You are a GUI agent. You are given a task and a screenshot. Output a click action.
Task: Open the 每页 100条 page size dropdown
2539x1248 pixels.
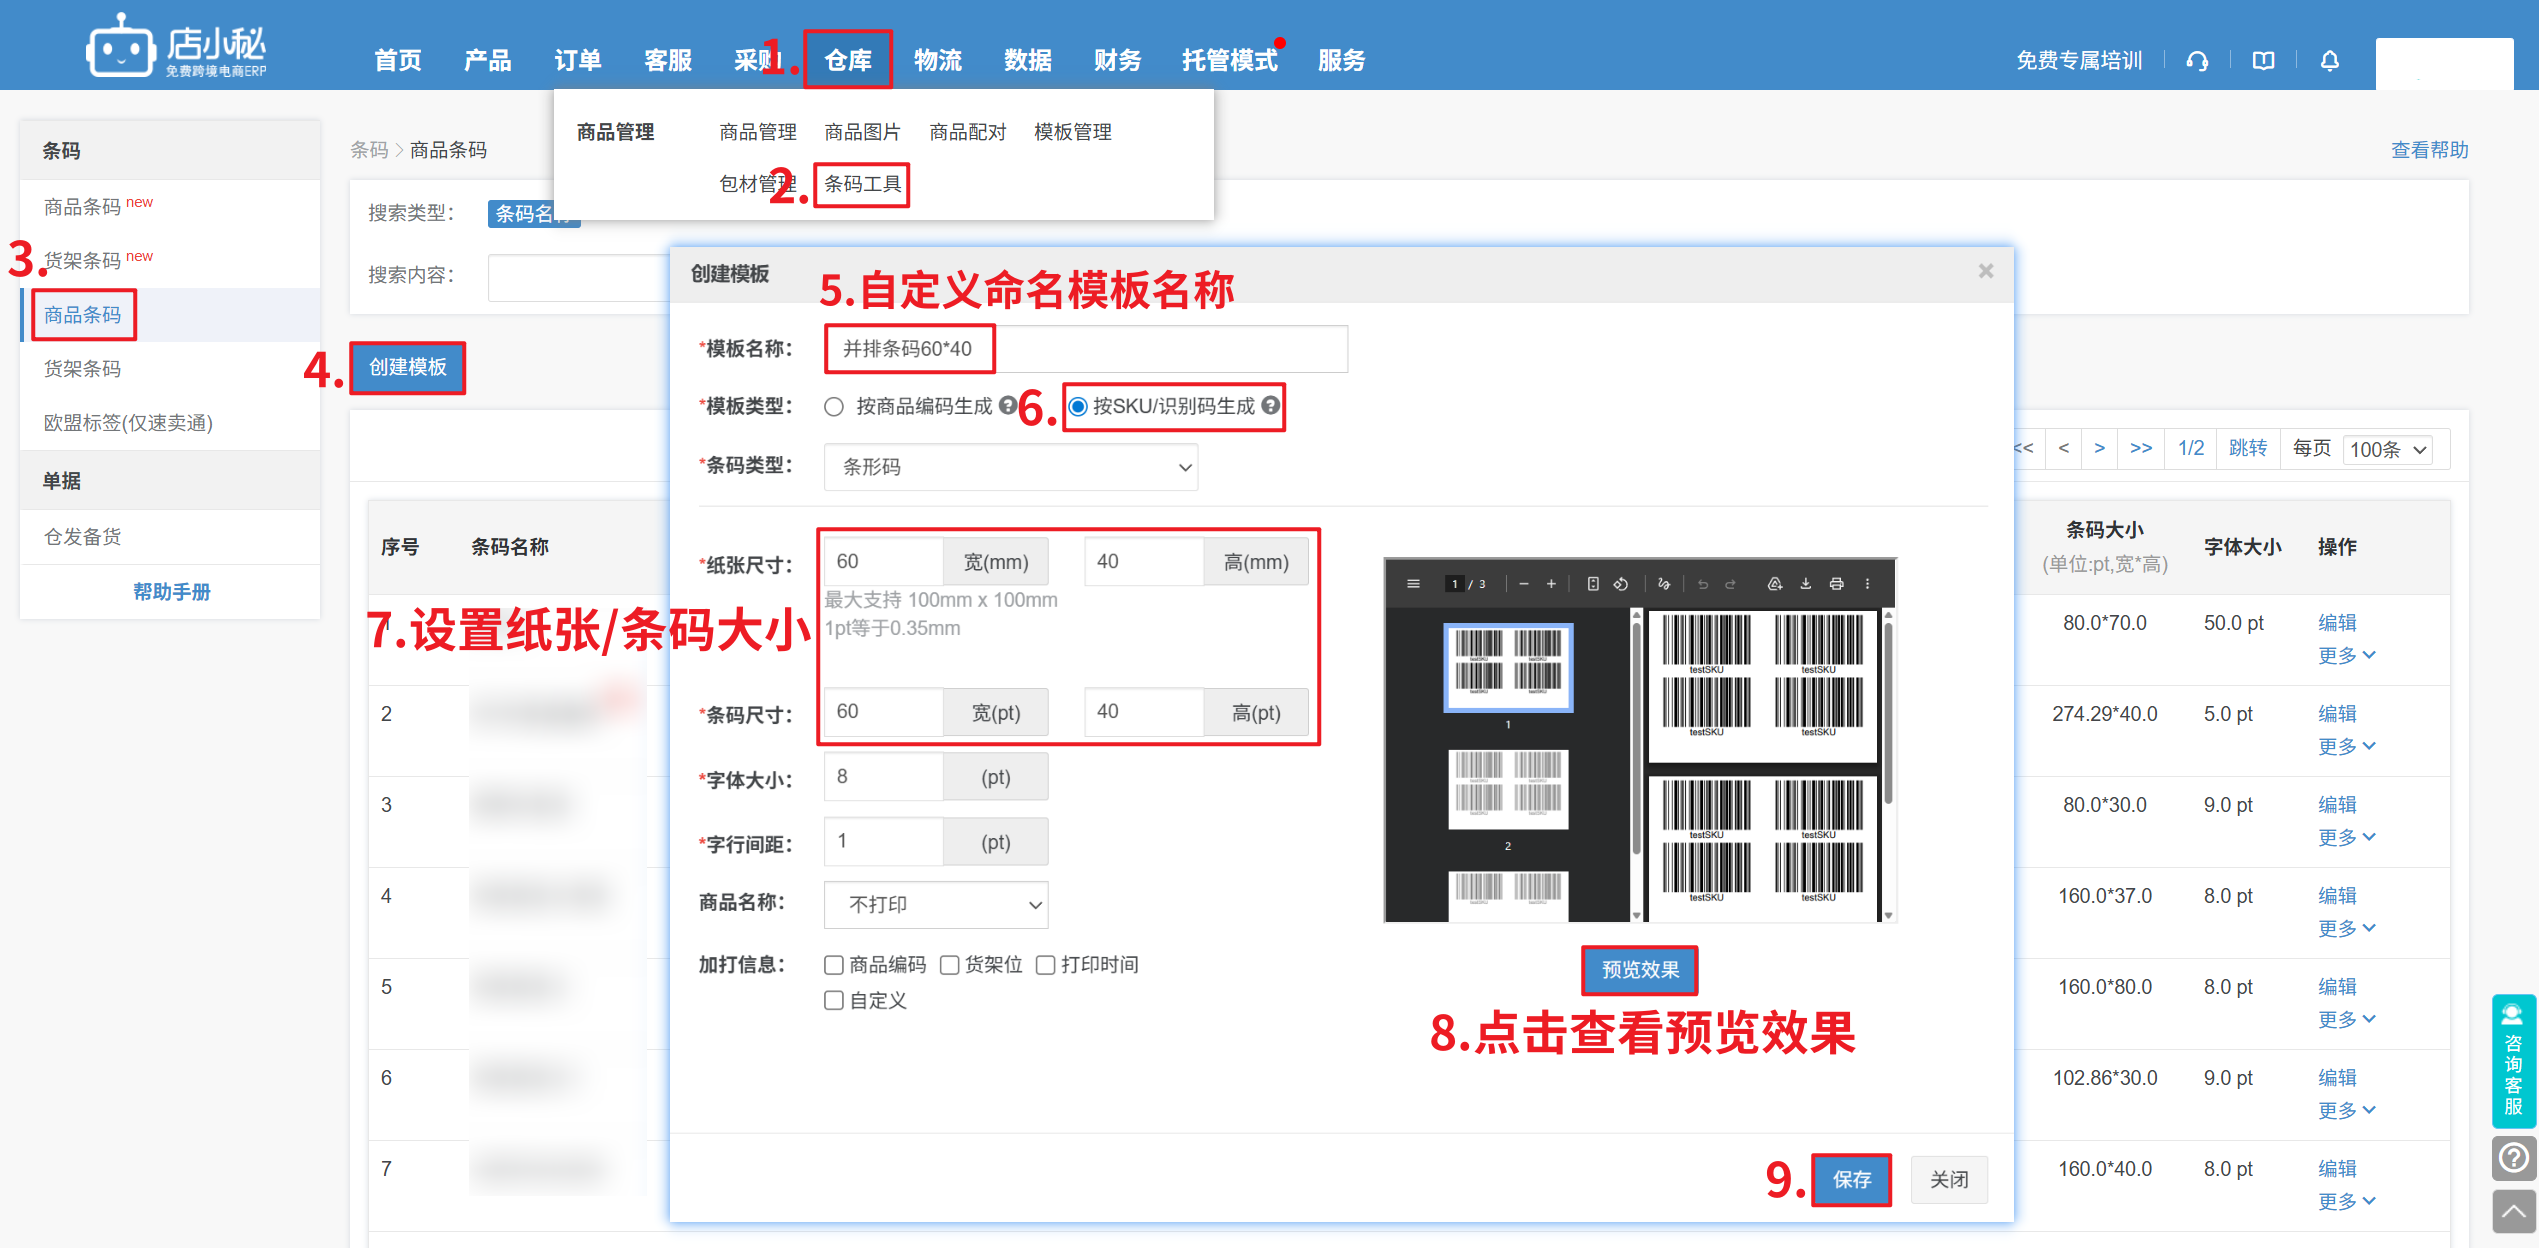tap(2388, 450)
